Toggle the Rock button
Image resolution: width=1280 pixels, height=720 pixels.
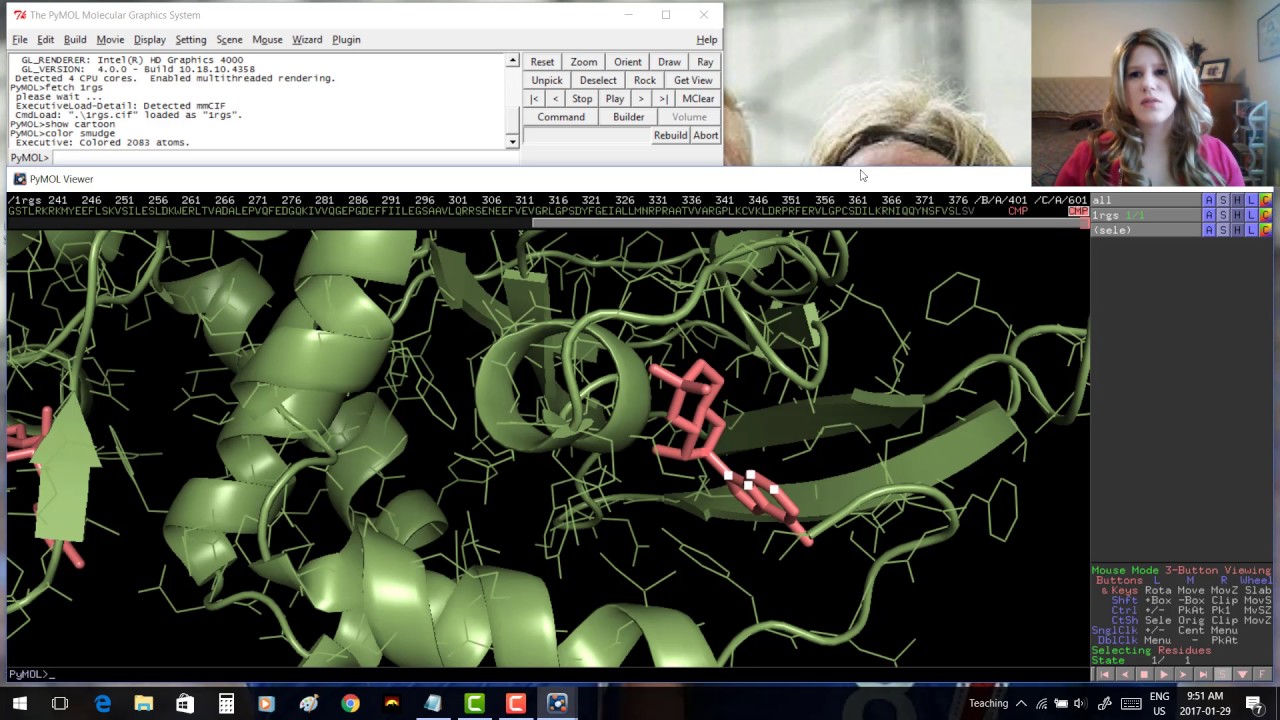tap(645, 80)
